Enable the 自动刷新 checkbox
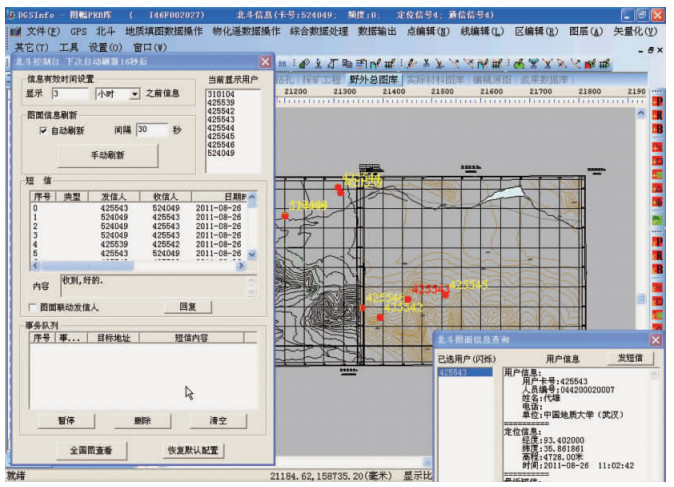 coord(43,131)
